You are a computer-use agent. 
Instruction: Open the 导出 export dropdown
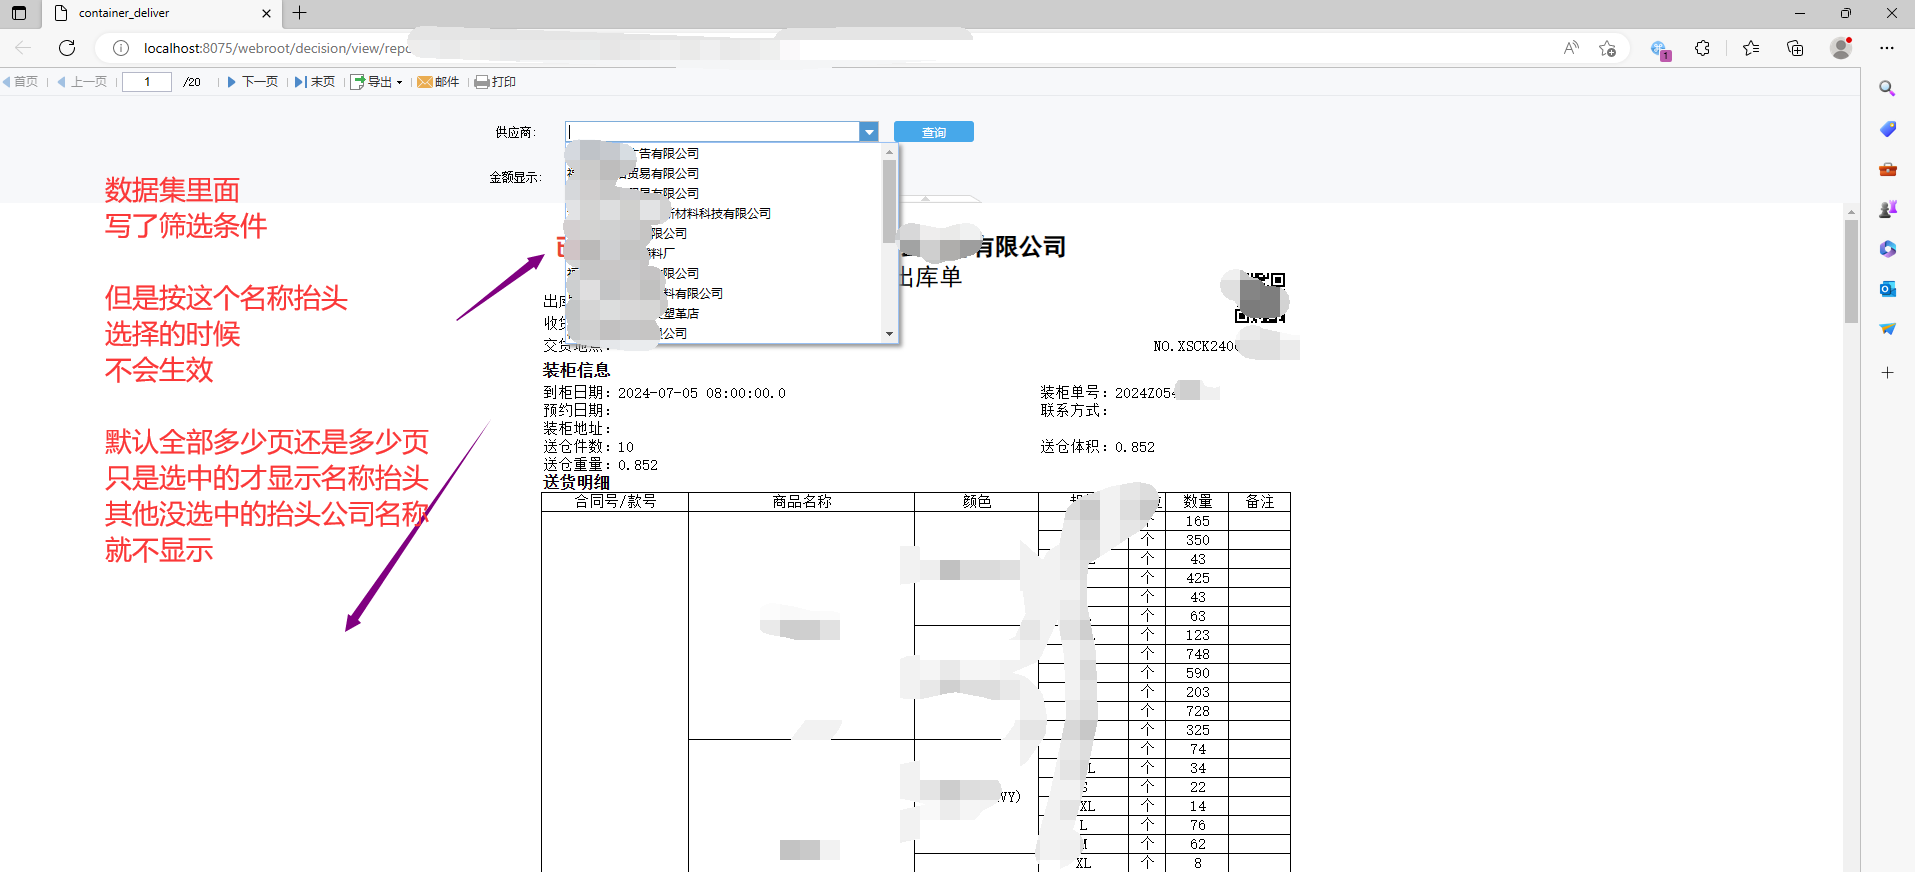(x=377, y=82)
